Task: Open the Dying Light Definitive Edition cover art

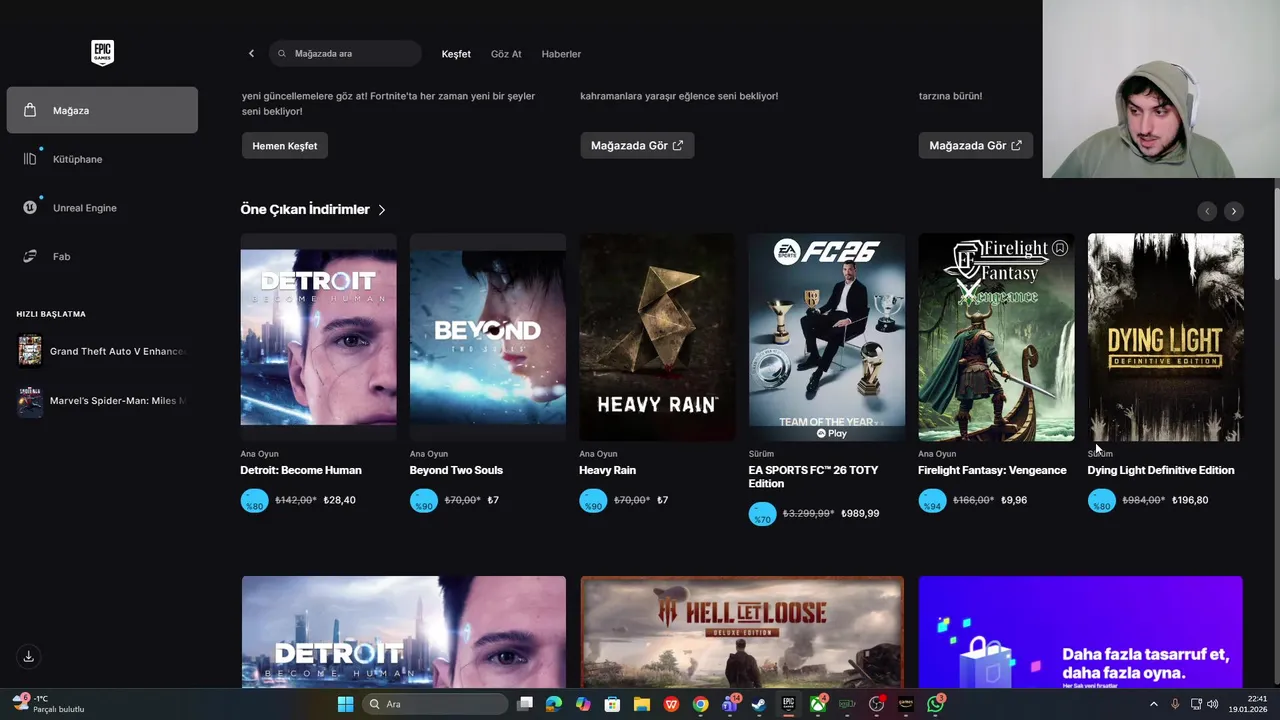Action: [x=1166, y=337]
